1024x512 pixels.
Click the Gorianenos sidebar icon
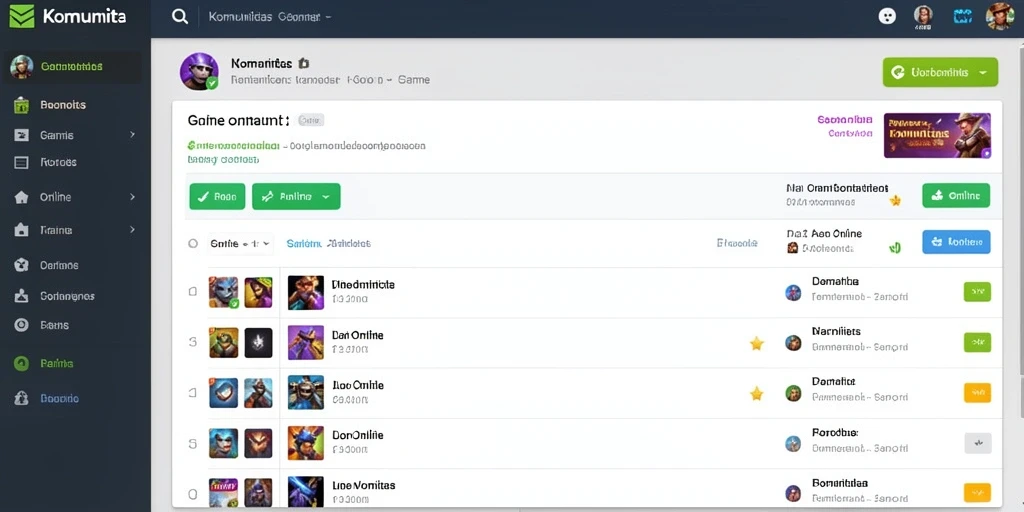pos(22,296)
